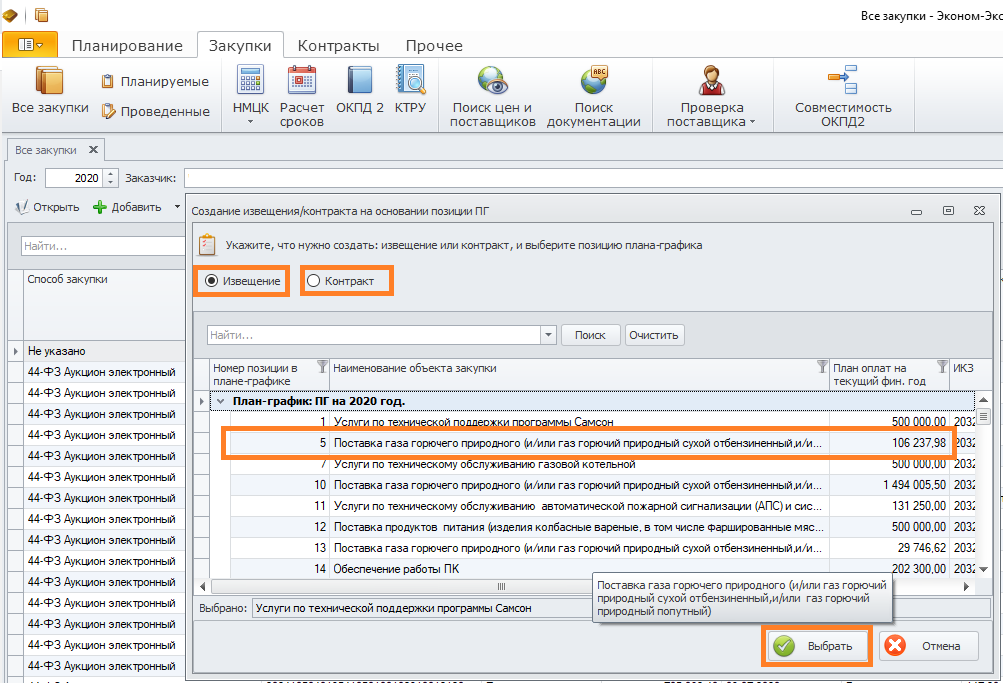Click the horizontal scrollbar thumb in dialog grid
The width and height of the screenshot is (1003, 683).
tap(501, 586)
